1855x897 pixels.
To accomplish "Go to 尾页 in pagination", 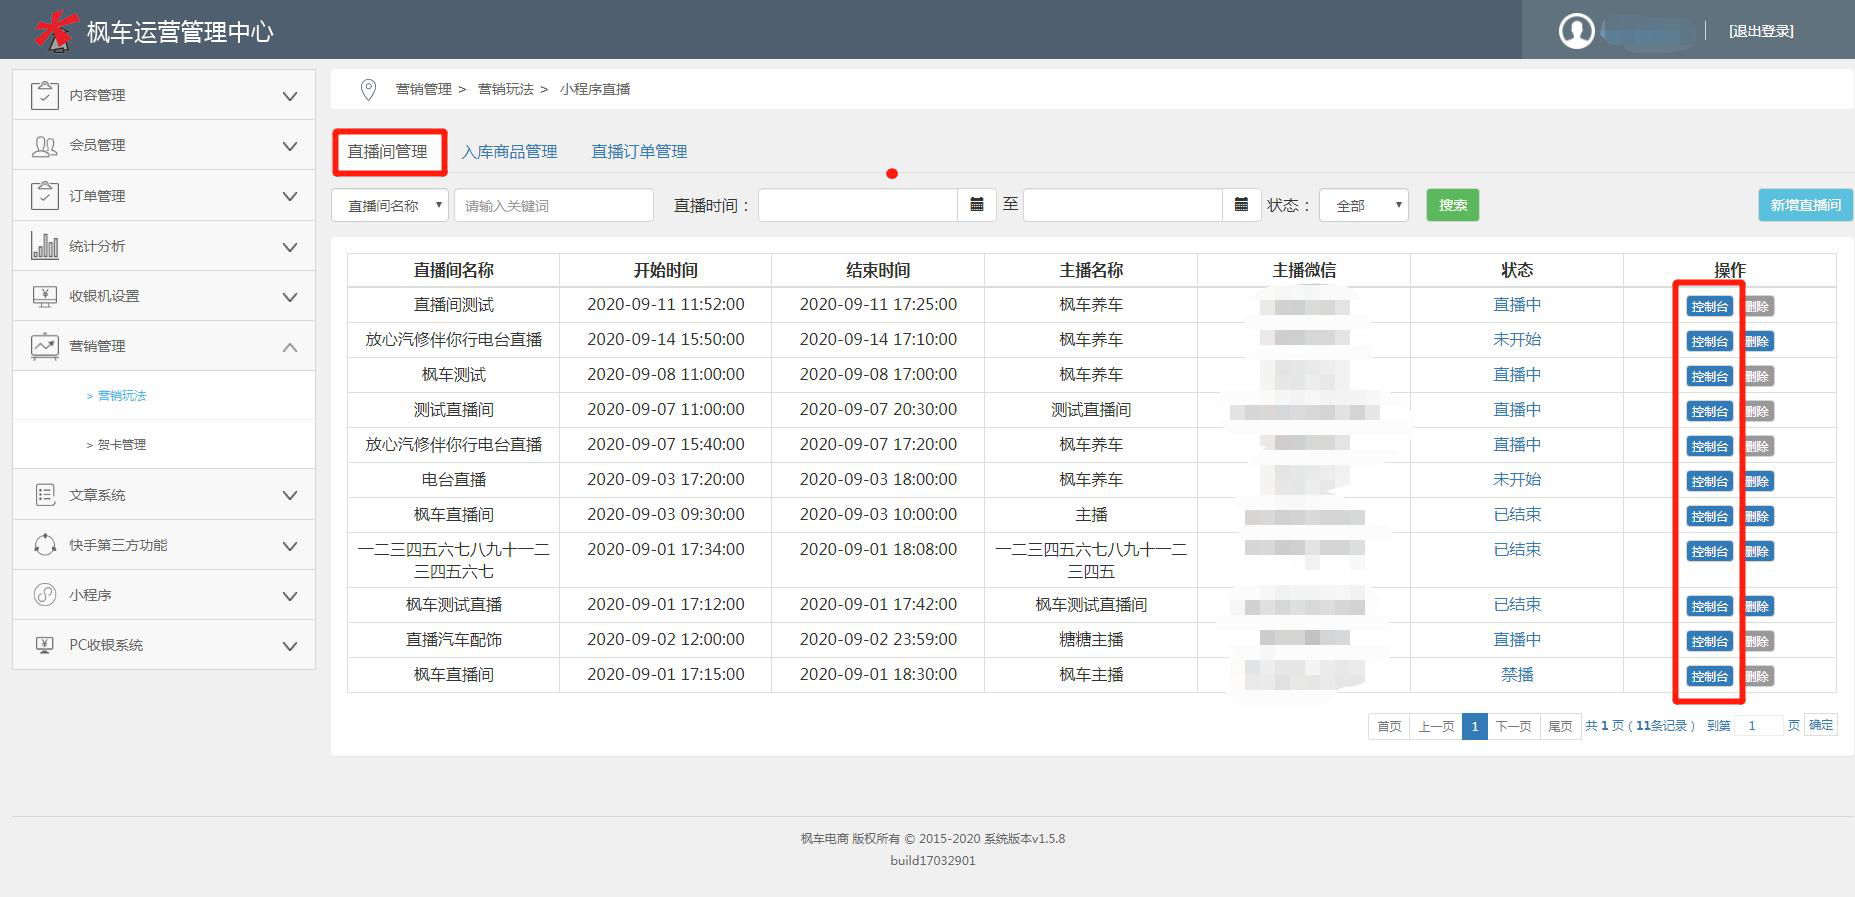I will tap(1560, 726).
